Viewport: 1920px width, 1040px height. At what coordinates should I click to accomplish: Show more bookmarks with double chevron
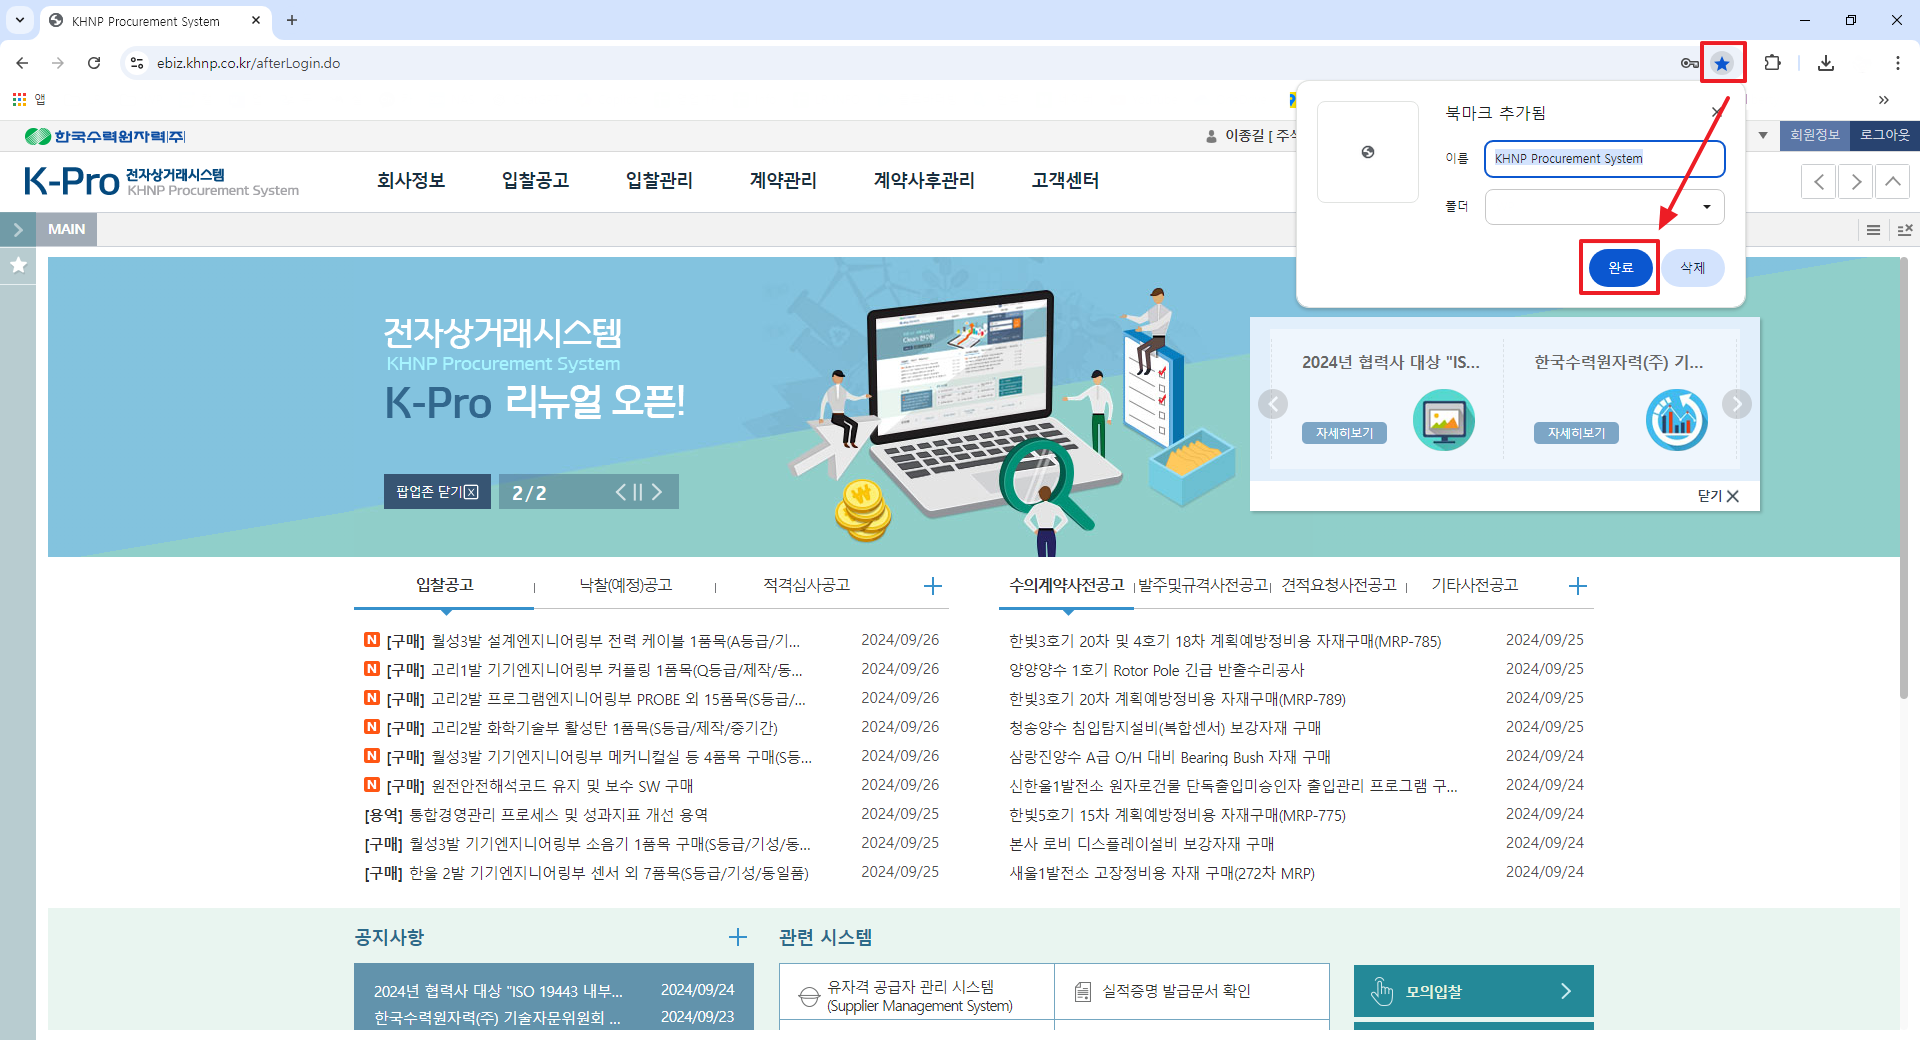(x=1884, y=99)
